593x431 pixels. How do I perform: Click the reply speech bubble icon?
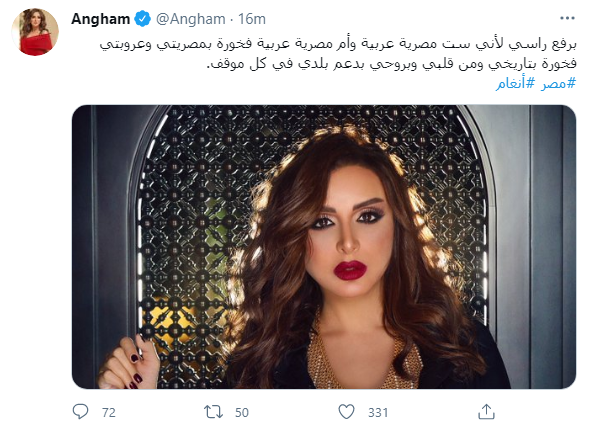click(x=80, y=412)
